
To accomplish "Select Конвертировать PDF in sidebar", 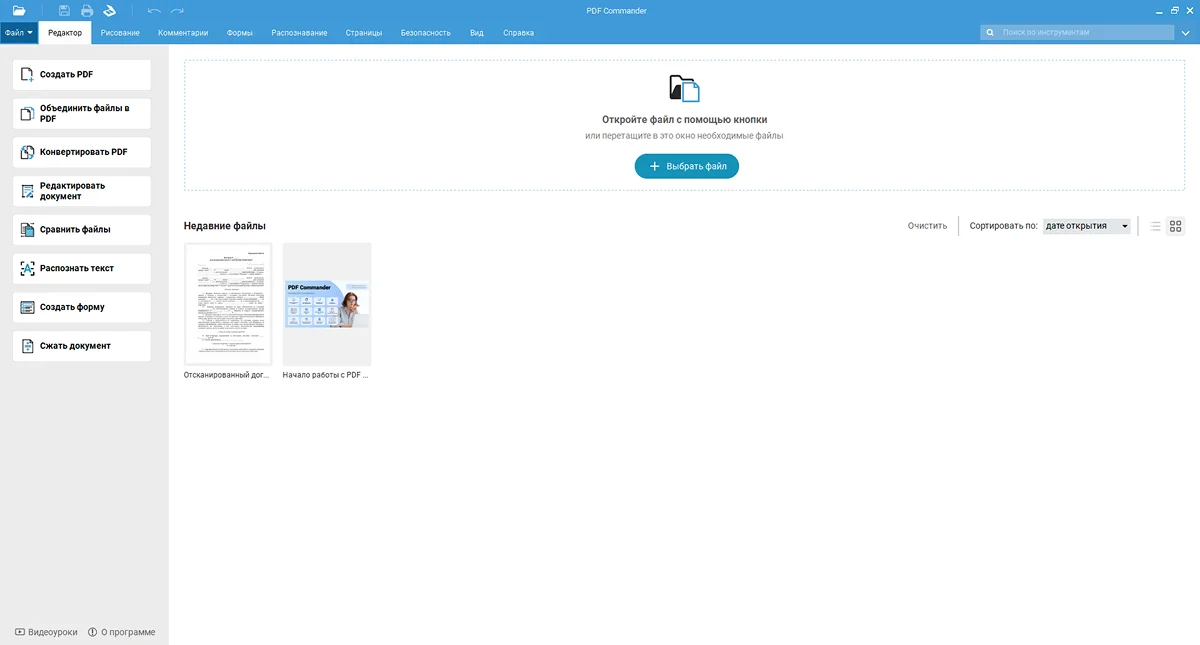I will pyautogui.click(x=82, y=152).
